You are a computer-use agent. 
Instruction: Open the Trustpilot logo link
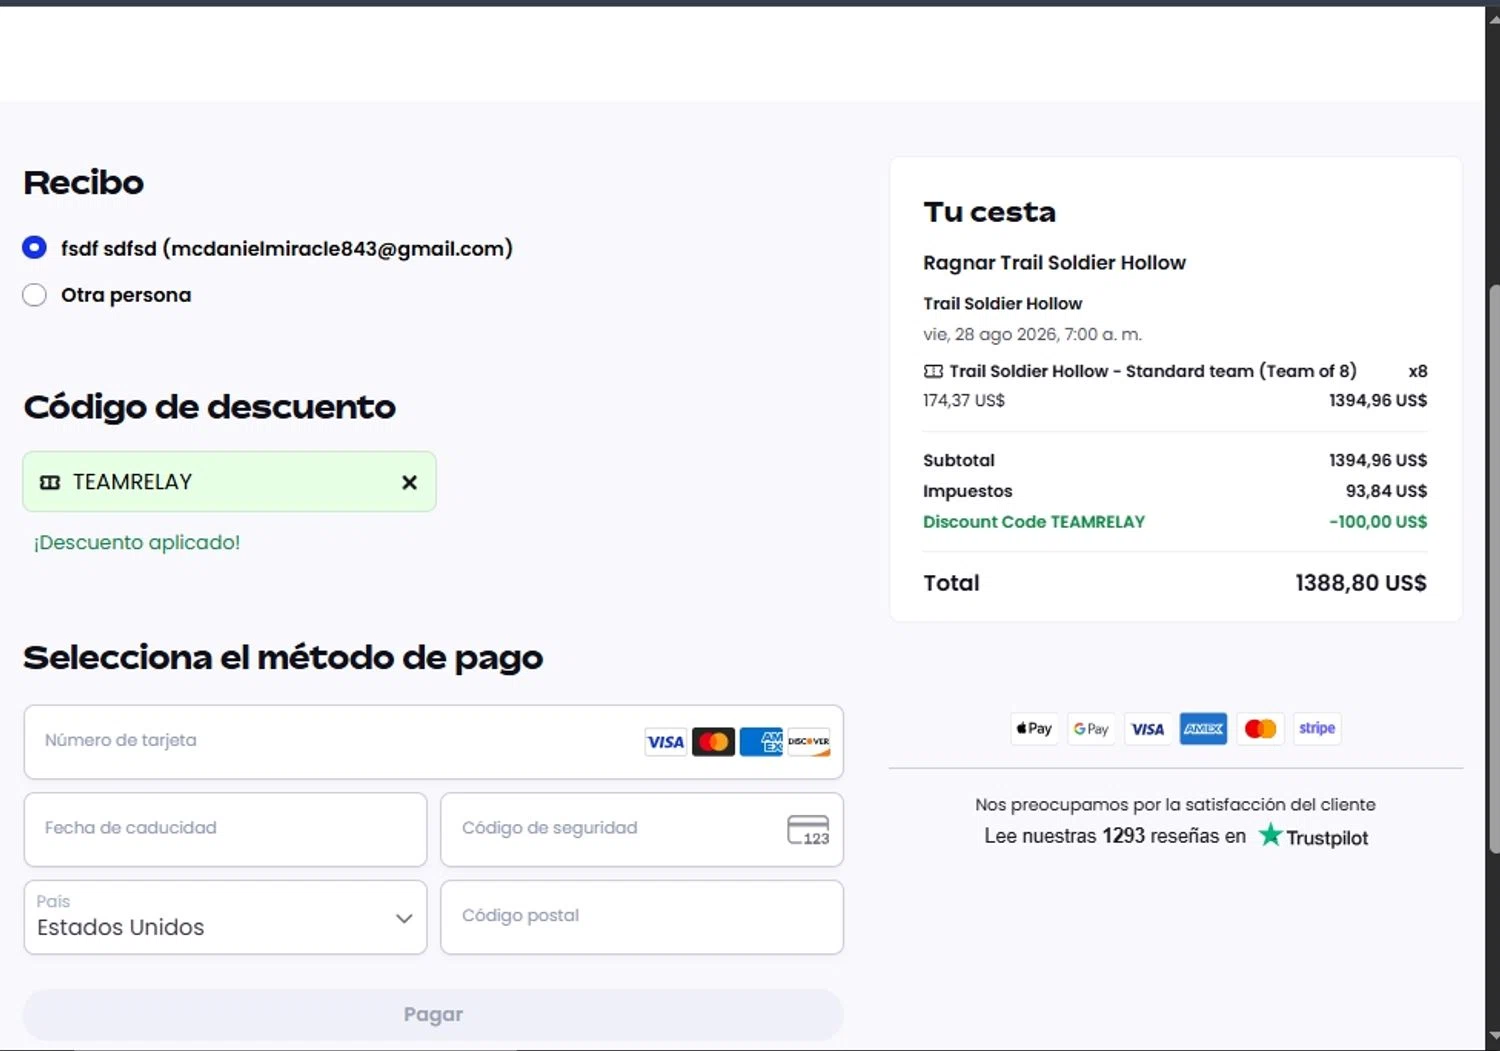tap(1313, 836)
